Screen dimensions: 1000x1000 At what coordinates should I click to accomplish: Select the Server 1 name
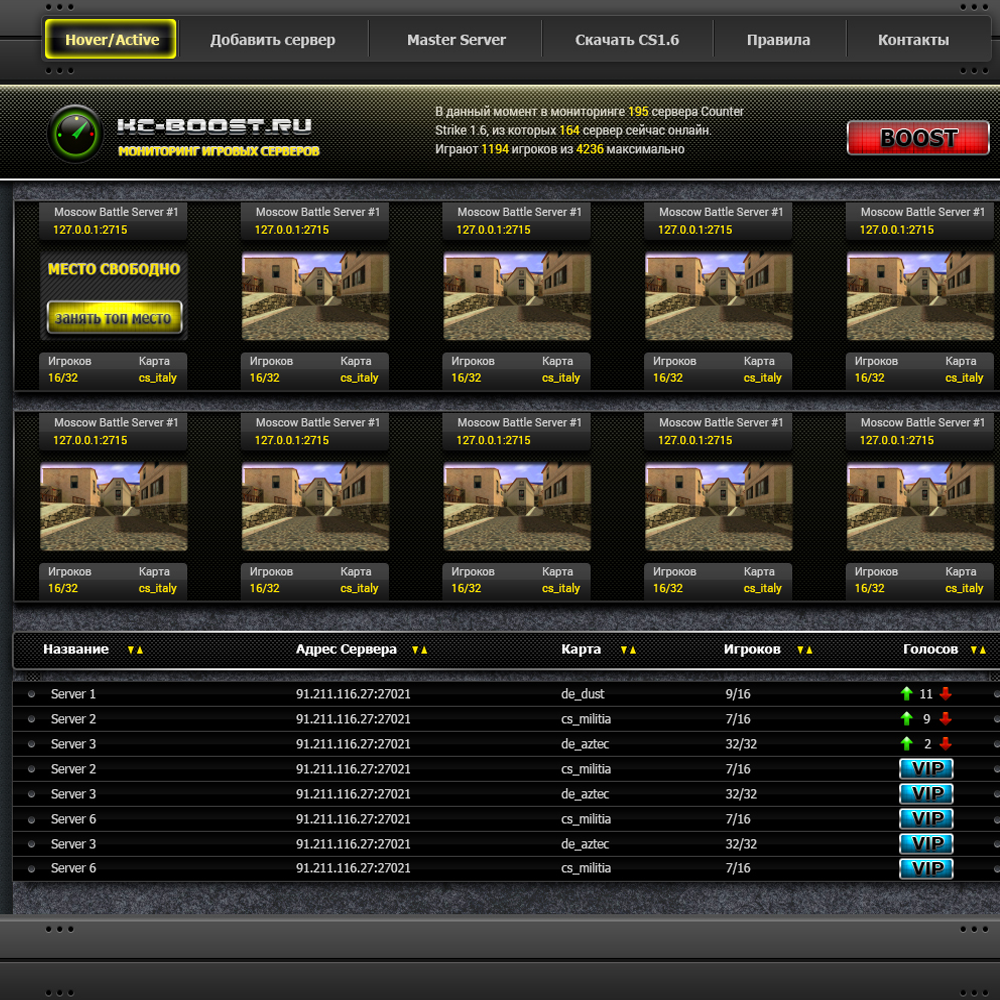pyautogui.click(x=73, y=694)
